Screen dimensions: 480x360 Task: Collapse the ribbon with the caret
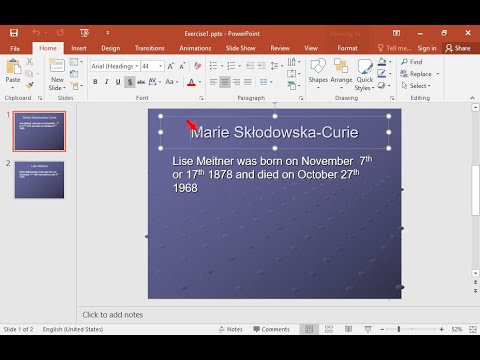472,98
